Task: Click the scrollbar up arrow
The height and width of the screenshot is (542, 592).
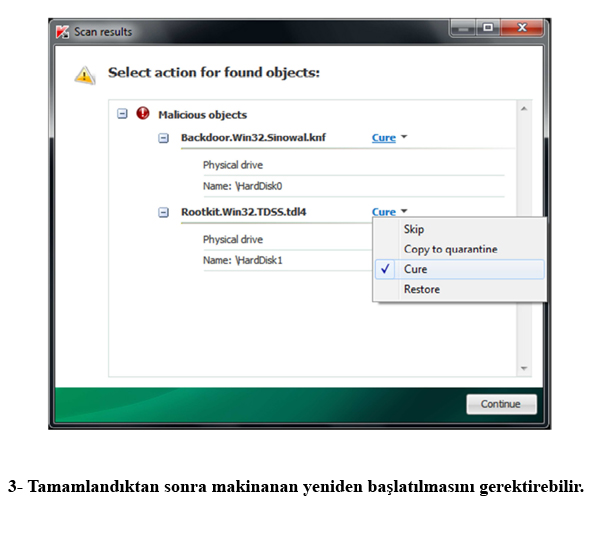Action: (x=524, y=109)
